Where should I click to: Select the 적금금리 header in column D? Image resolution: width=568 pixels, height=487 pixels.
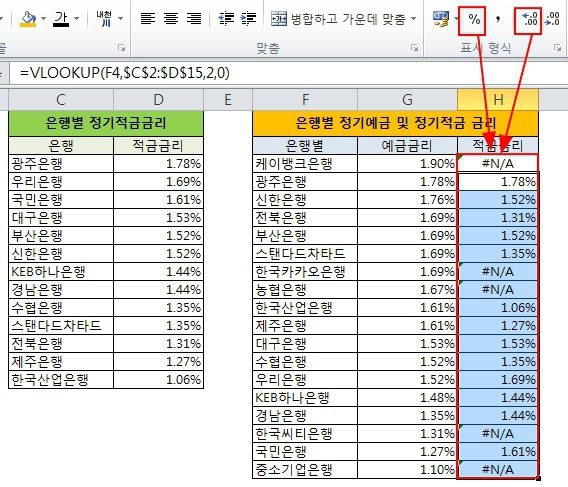pos(158,146)
